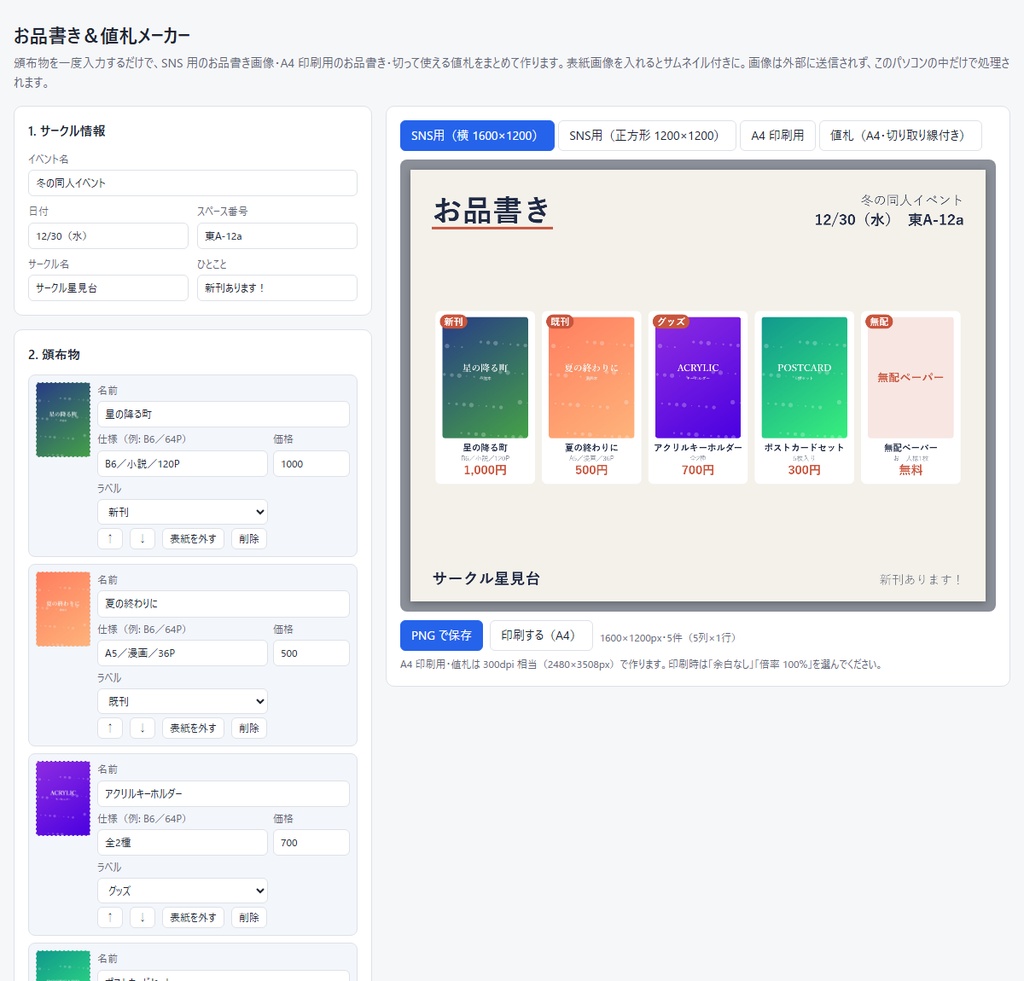Click the 印刷する（A4）button
The width and height of the screenshot is (1024, 981).
tap(541, 635)
